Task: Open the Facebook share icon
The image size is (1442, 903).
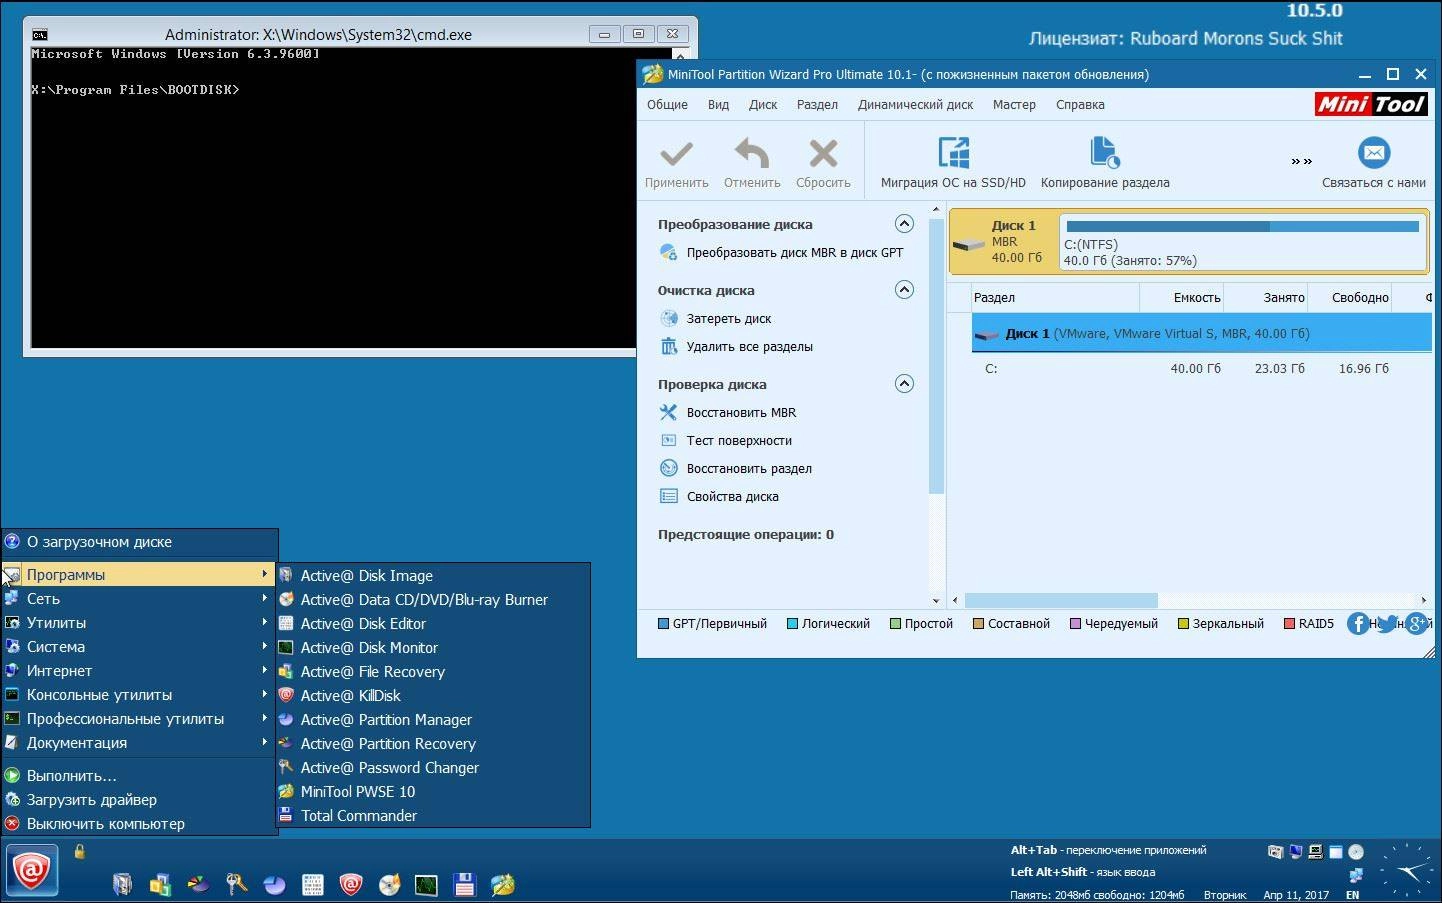Action: coord(1358,624)
